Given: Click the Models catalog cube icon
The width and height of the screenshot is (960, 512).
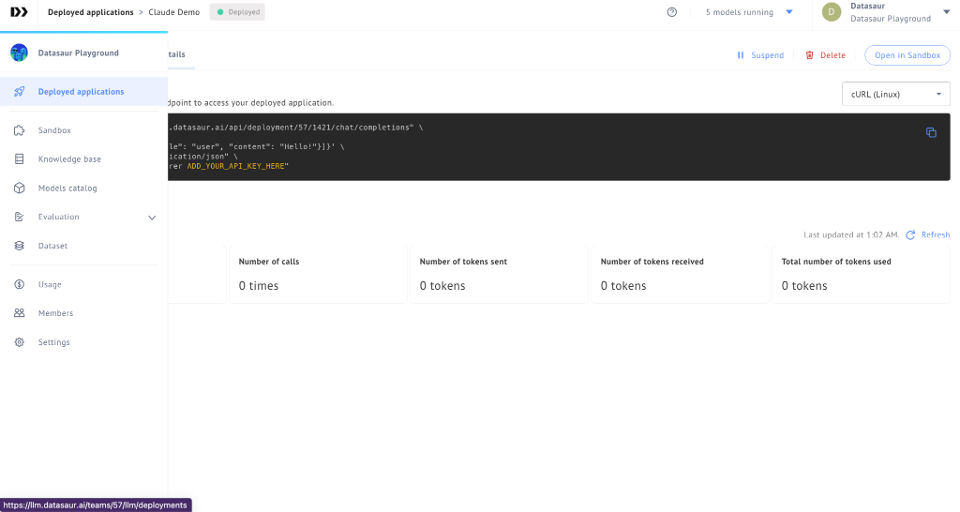Looking at the screenshot, I should (20, 188).
